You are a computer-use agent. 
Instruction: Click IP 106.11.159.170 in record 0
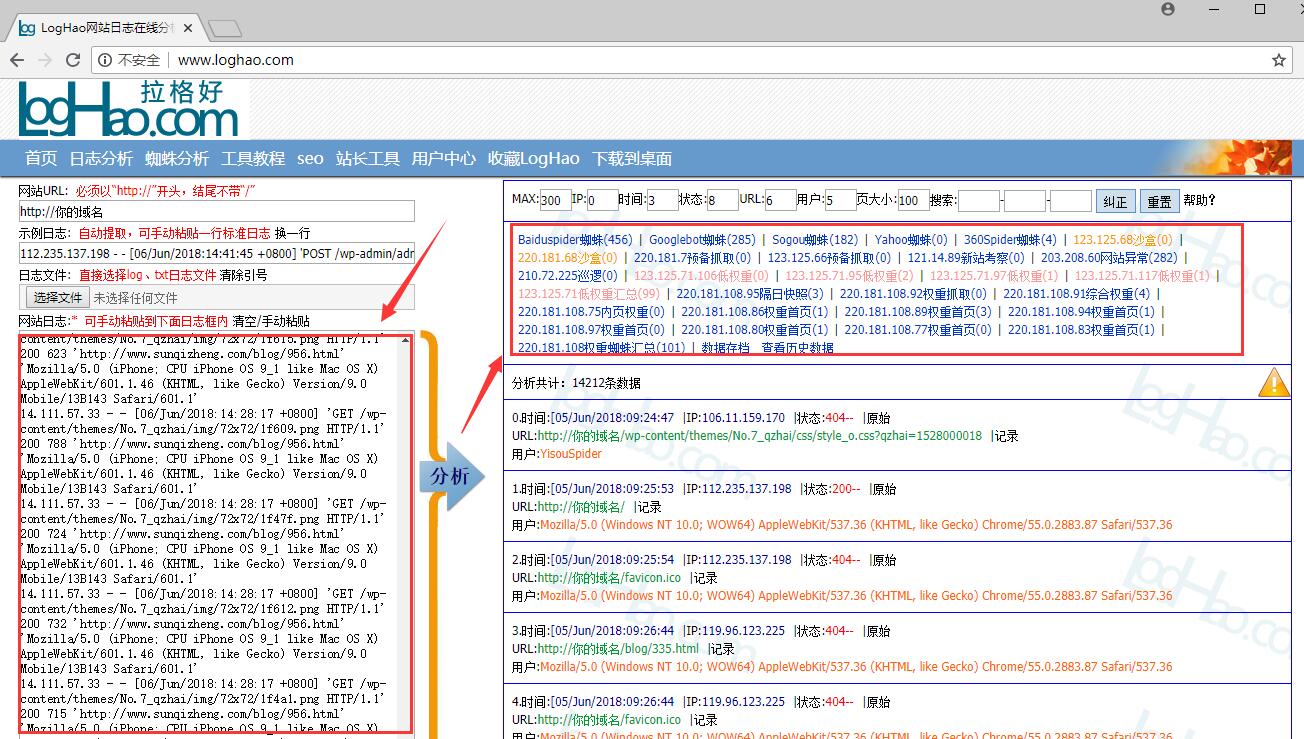(743, 418)
